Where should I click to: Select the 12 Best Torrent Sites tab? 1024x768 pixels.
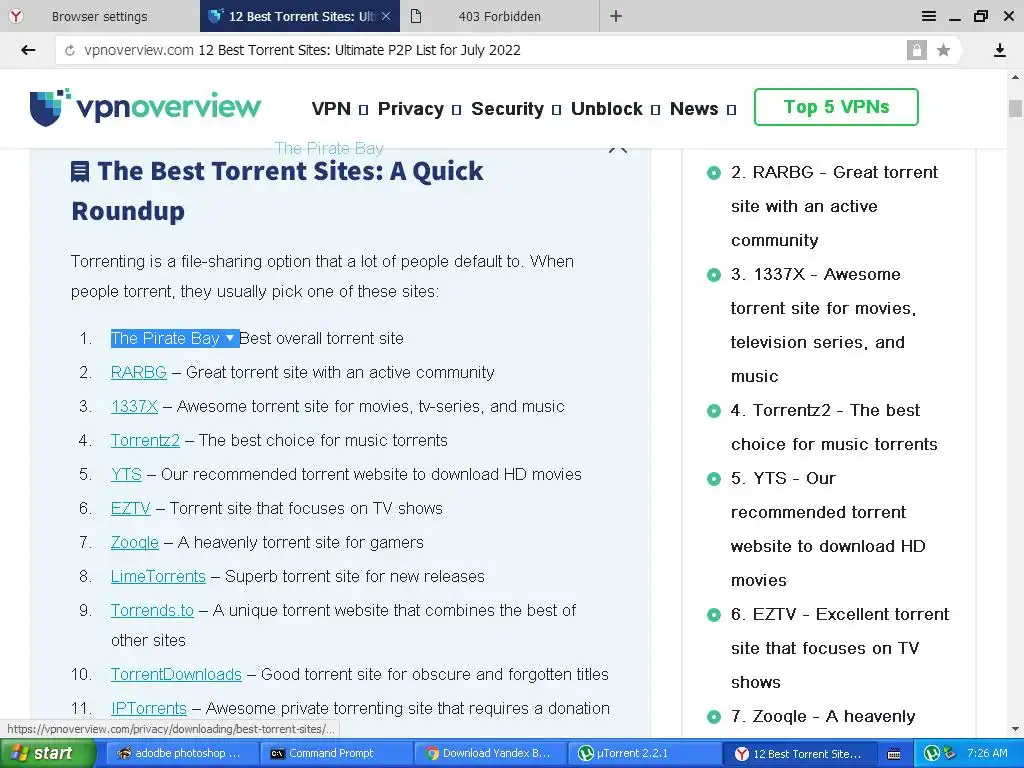[x=300, y=16]
